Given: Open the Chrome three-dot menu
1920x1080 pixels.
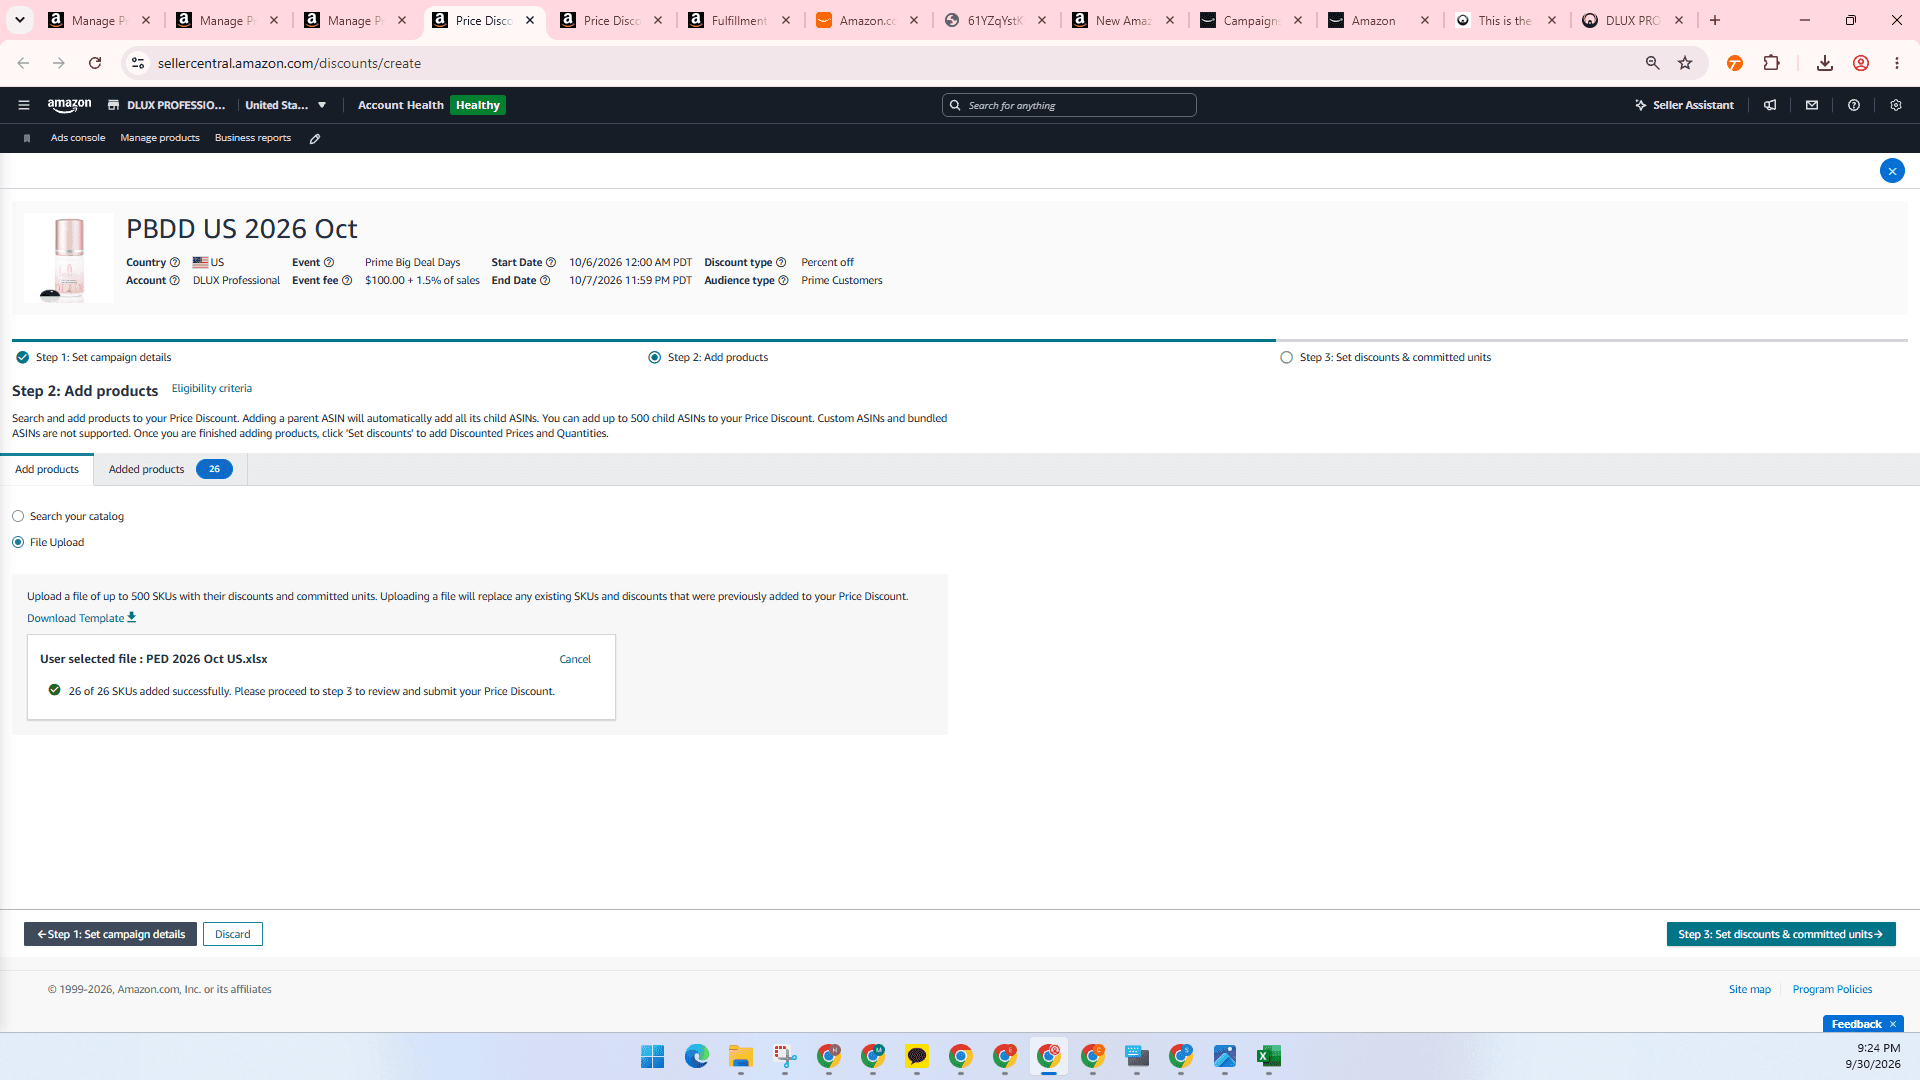Looking at the screenshot, I should [x=1897, y=63].
